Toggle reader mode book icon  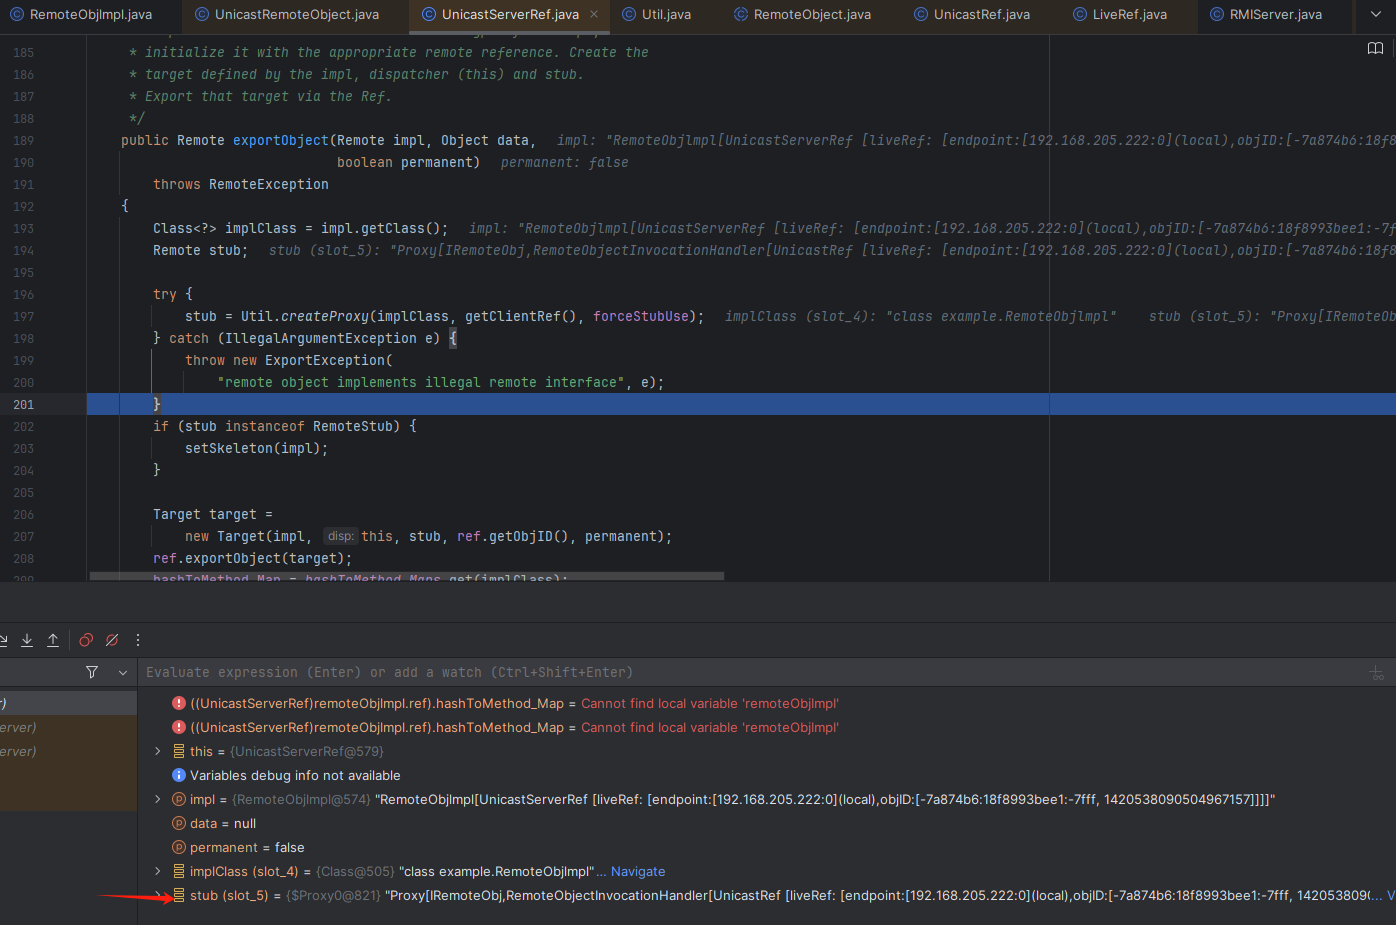(1375, 48)
